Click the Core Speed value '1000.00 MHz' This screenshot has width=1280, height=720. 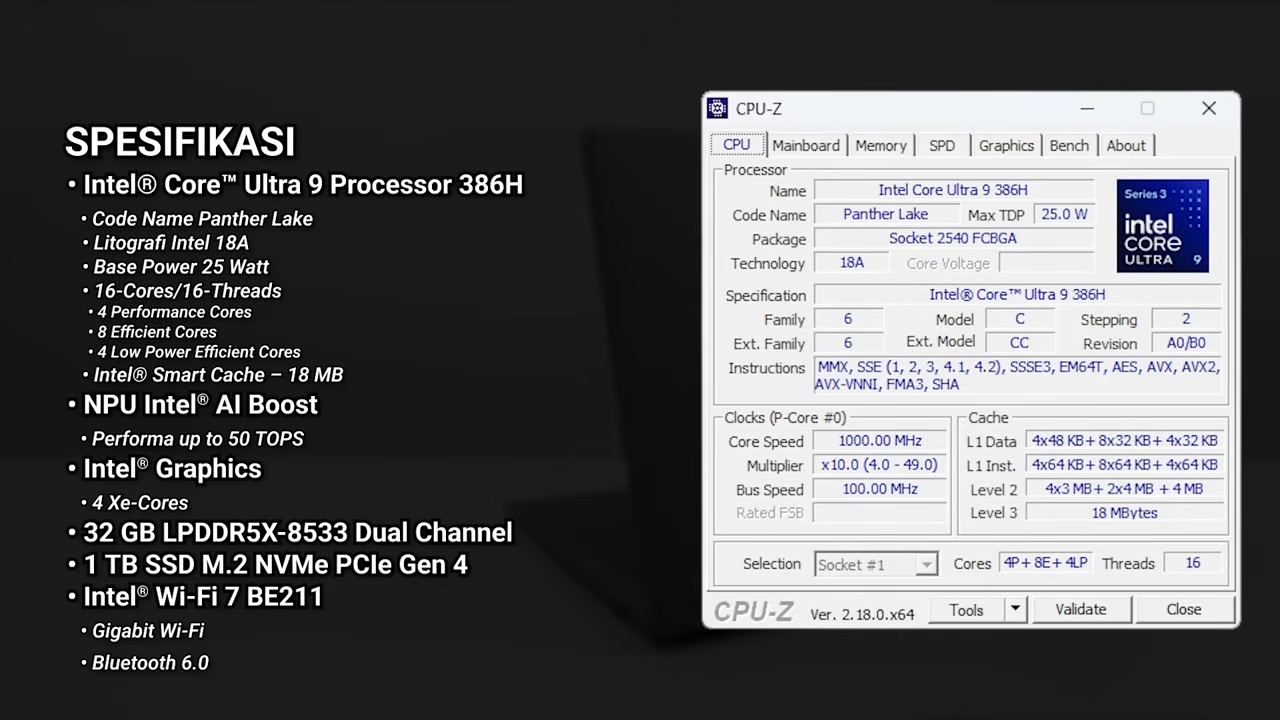(x=880, y=441)
